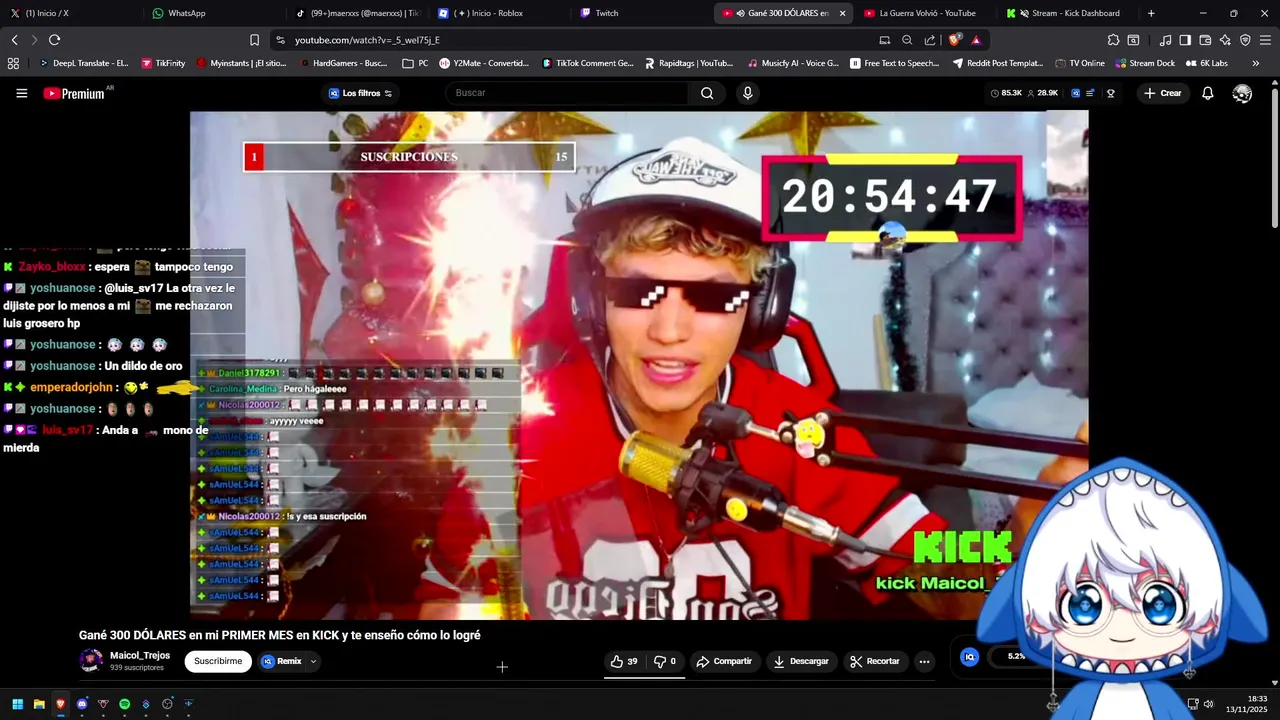Bookmark this page icon
Screen dimensions: 1280x720
pos(254,40)
